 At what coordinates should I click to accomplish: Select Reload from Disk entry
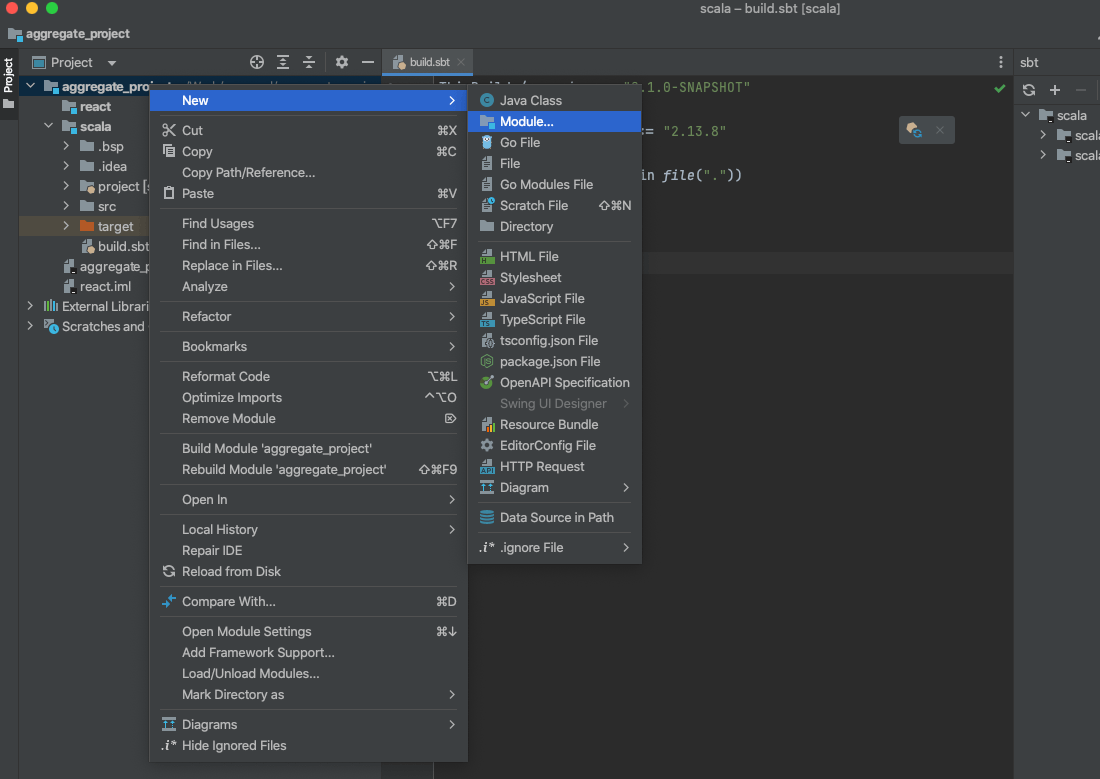309,572
